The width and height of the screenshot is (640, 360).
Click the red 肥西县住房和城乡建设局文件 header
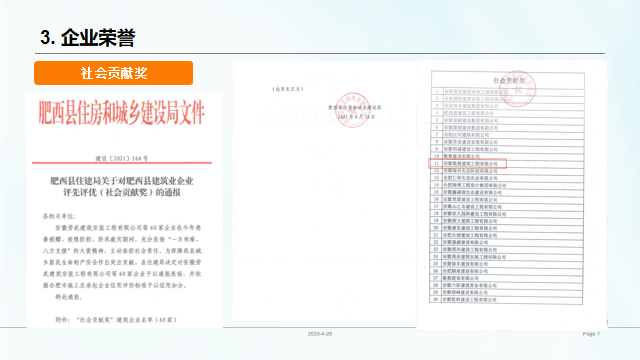tap(121, 113)
